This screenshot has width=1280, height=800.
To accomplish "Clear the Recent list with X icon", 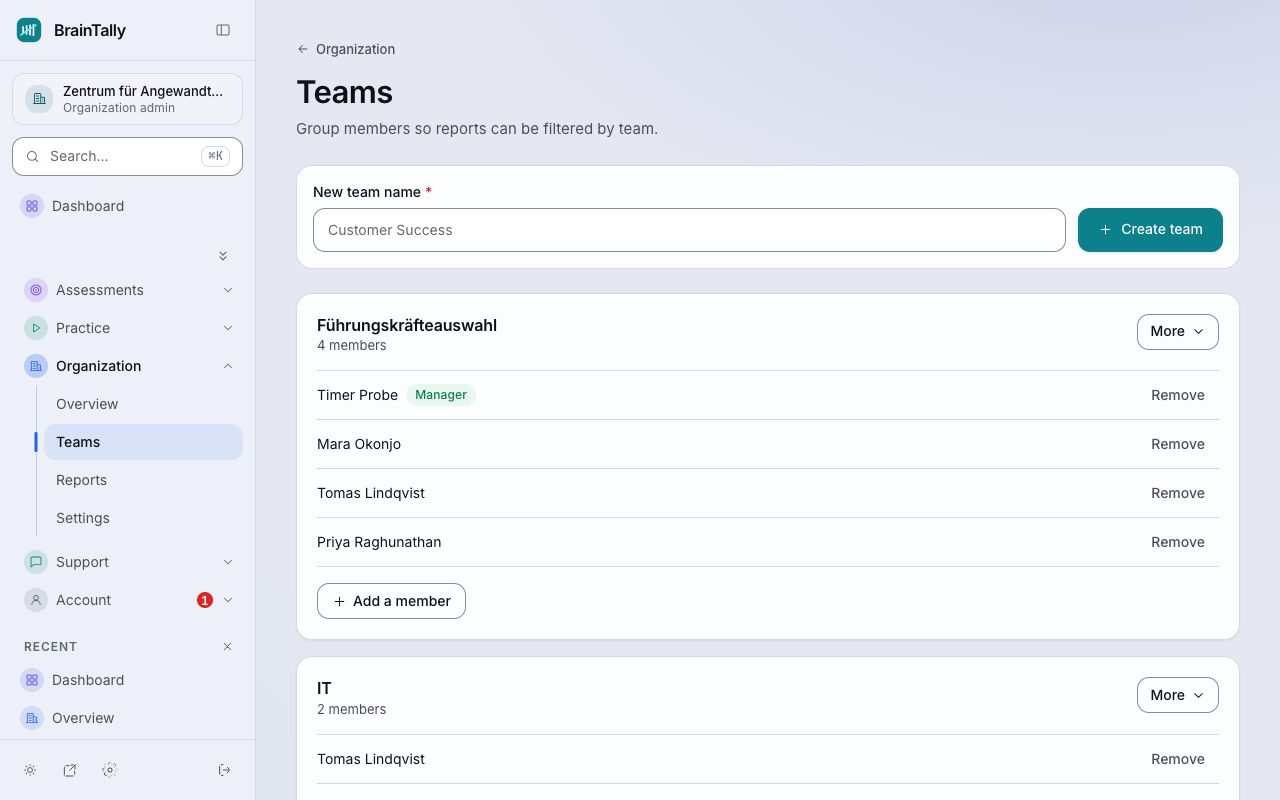I will point(227,647).
